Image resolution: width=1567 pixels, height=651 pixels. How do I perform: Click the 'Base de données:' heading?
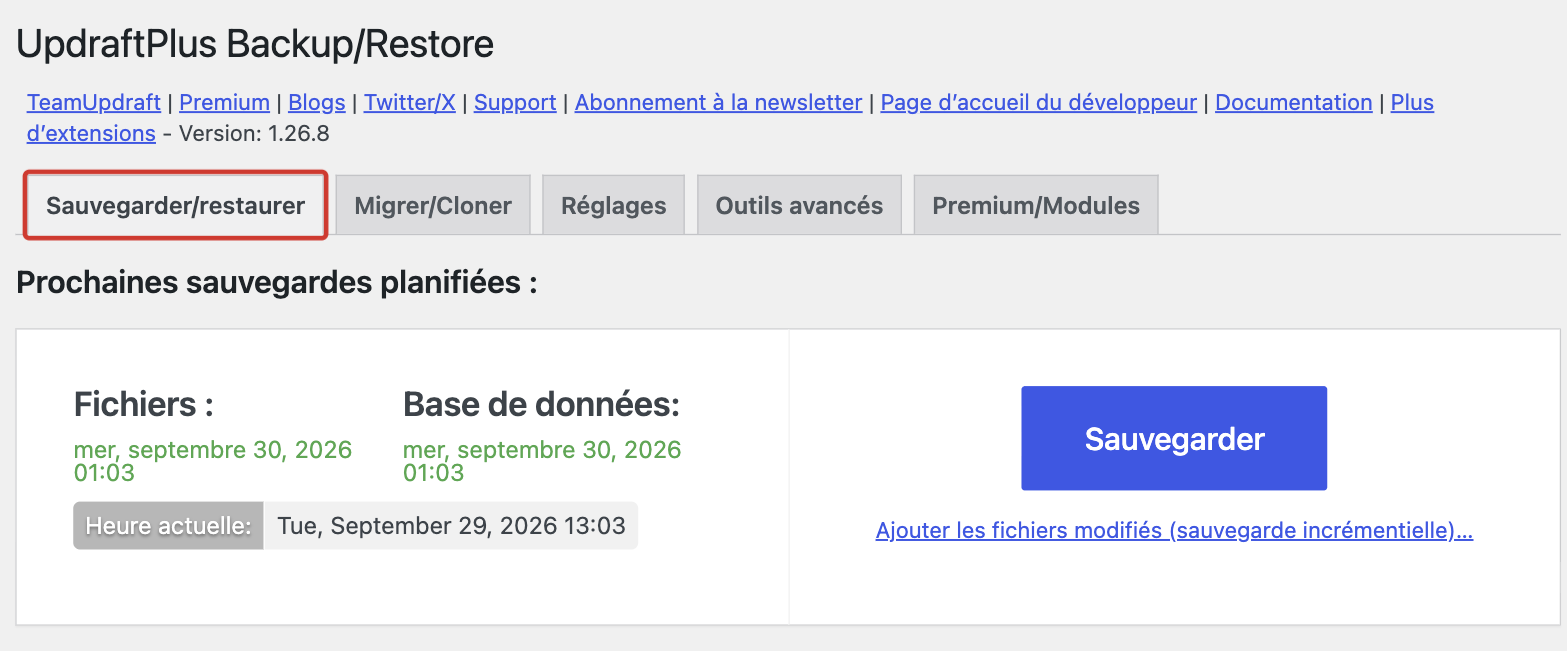pyautogui.click(x=541, y=405)
